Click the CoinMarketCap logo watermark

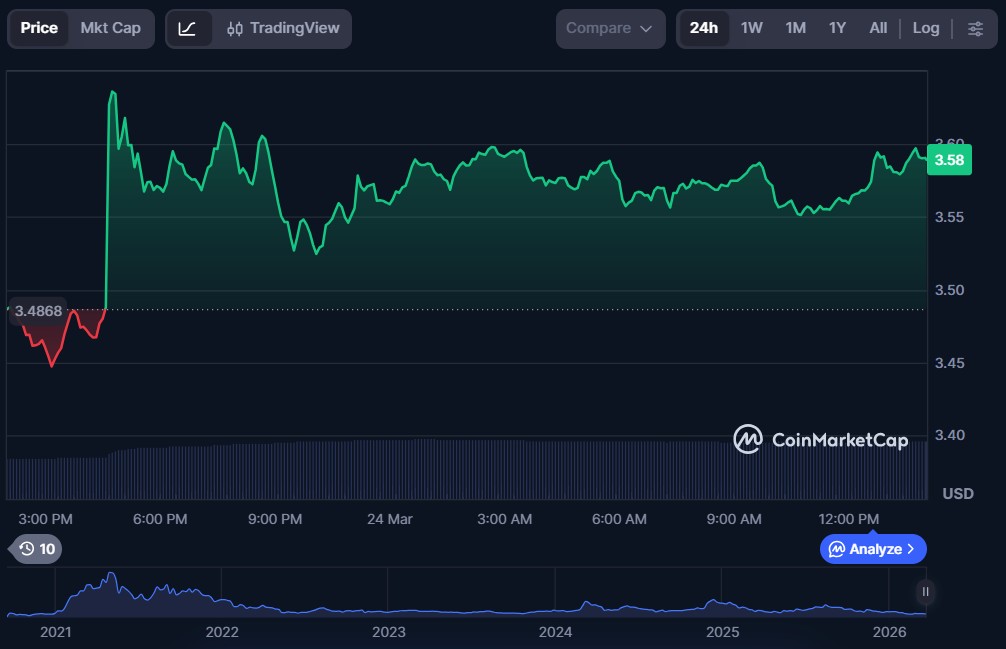(x=820, y=439)
